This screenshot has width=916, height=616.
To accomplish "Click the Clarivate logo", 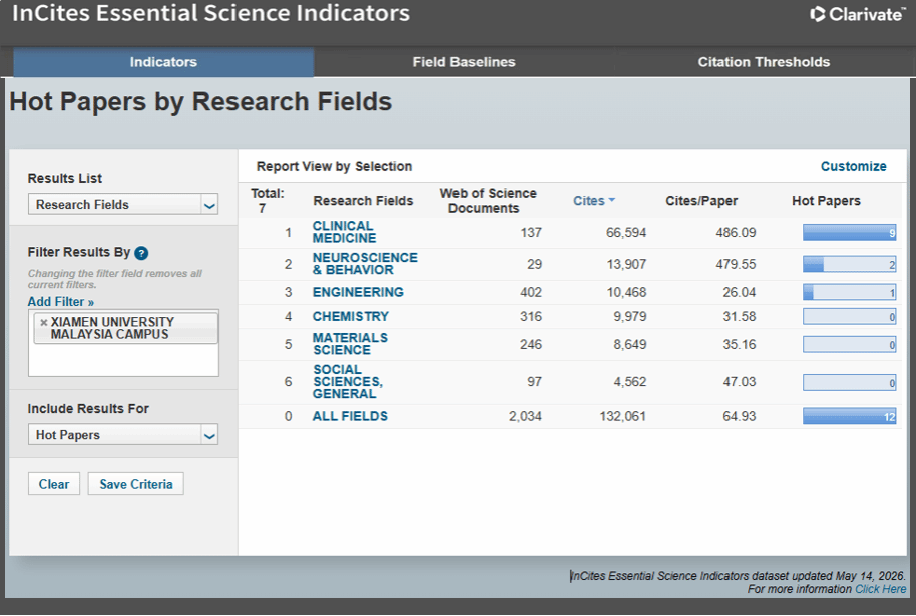I will point(857,14).
